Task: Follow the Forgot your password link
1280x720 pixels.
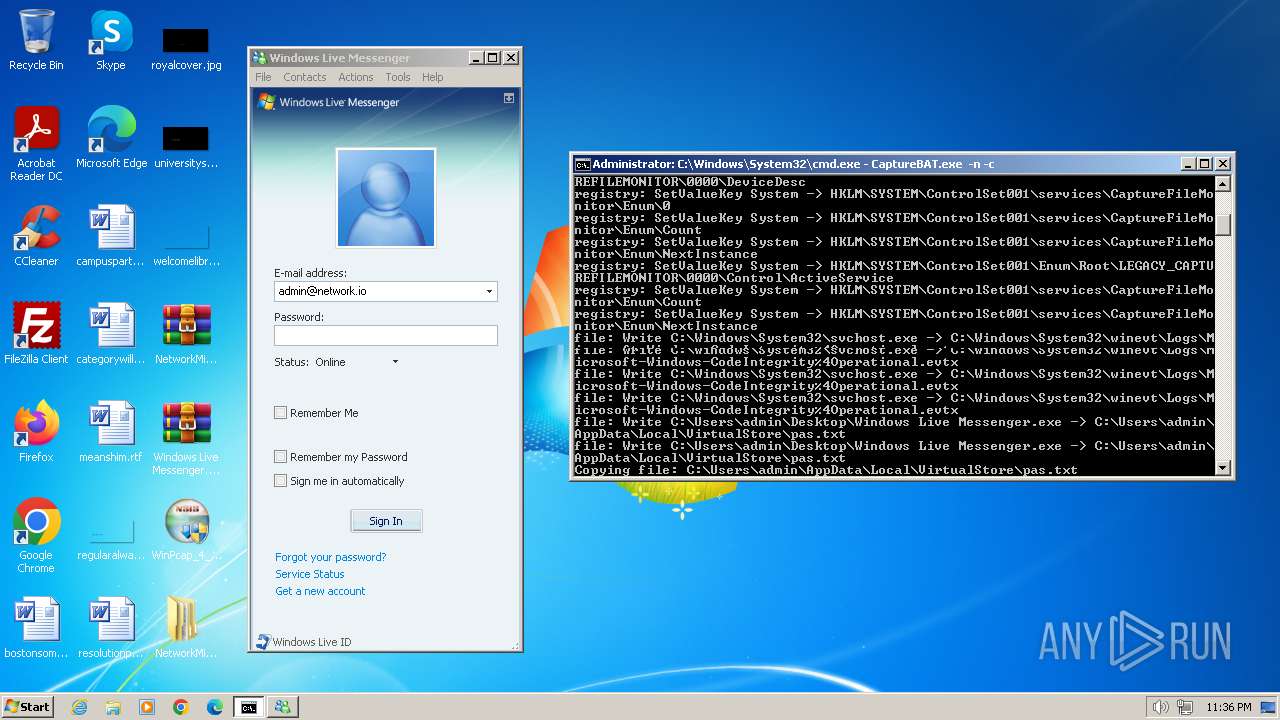Action: pyautogui.click(x=330, y=557)
